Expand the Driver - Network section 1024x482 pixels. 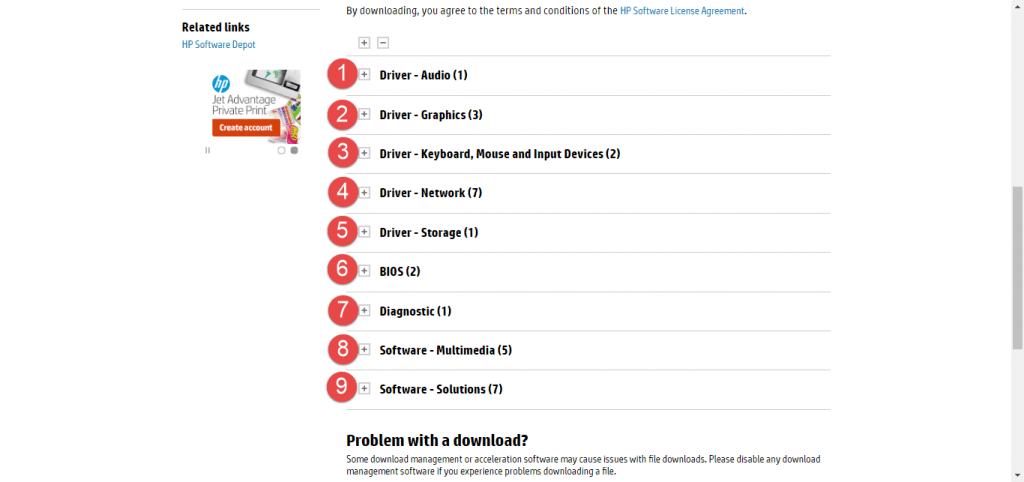click(365, 192)
